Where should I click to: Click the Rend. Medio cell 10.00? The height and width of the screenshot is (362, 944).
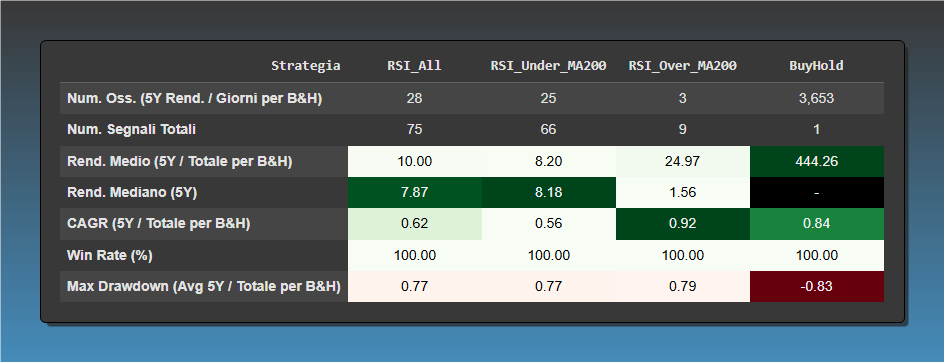pyautogui.click(x=415, y=161)
